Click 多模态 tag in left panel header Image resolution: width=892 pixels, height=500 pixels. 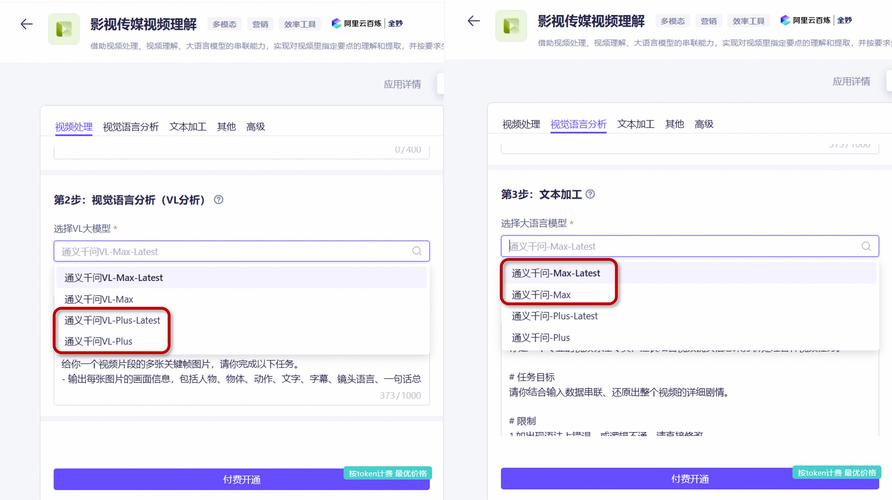click(x=224, y=24)
